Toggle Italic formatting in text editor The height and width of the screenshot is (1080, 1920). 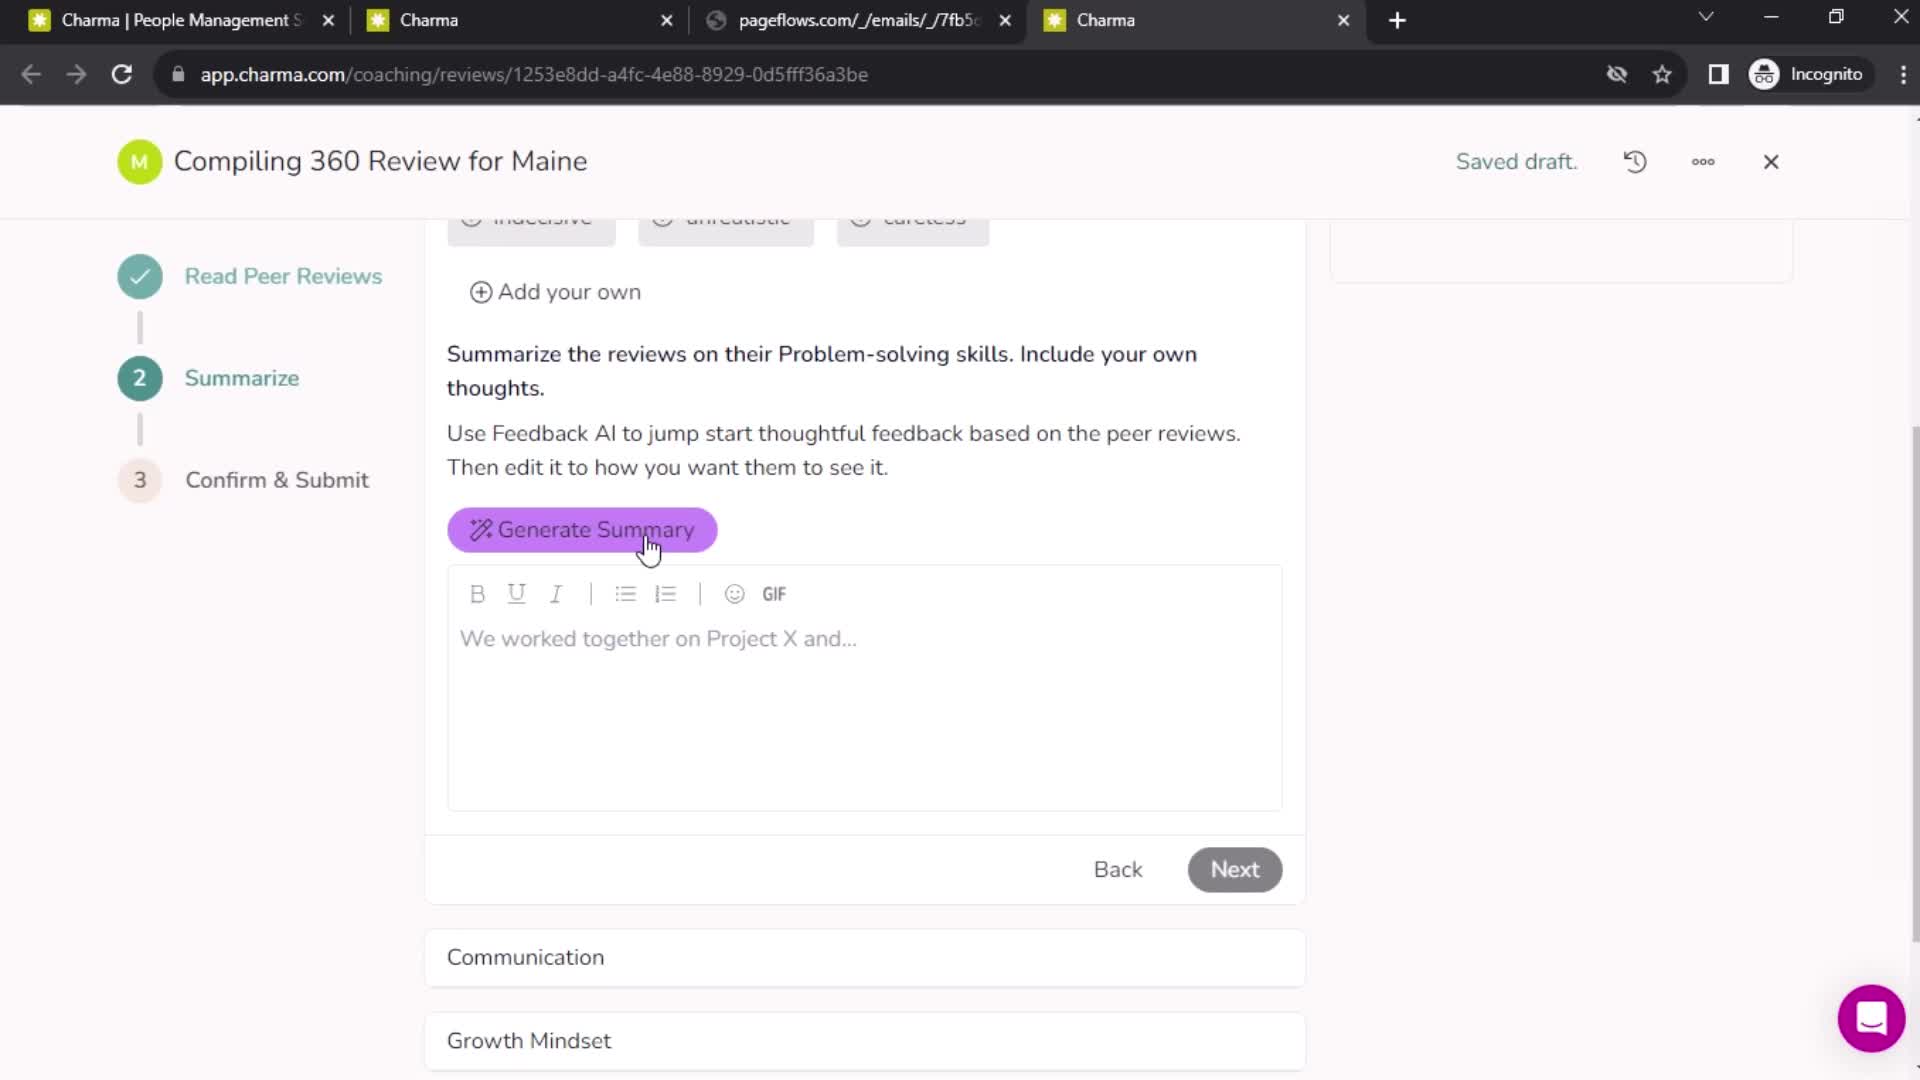click(x=554, y=593)
